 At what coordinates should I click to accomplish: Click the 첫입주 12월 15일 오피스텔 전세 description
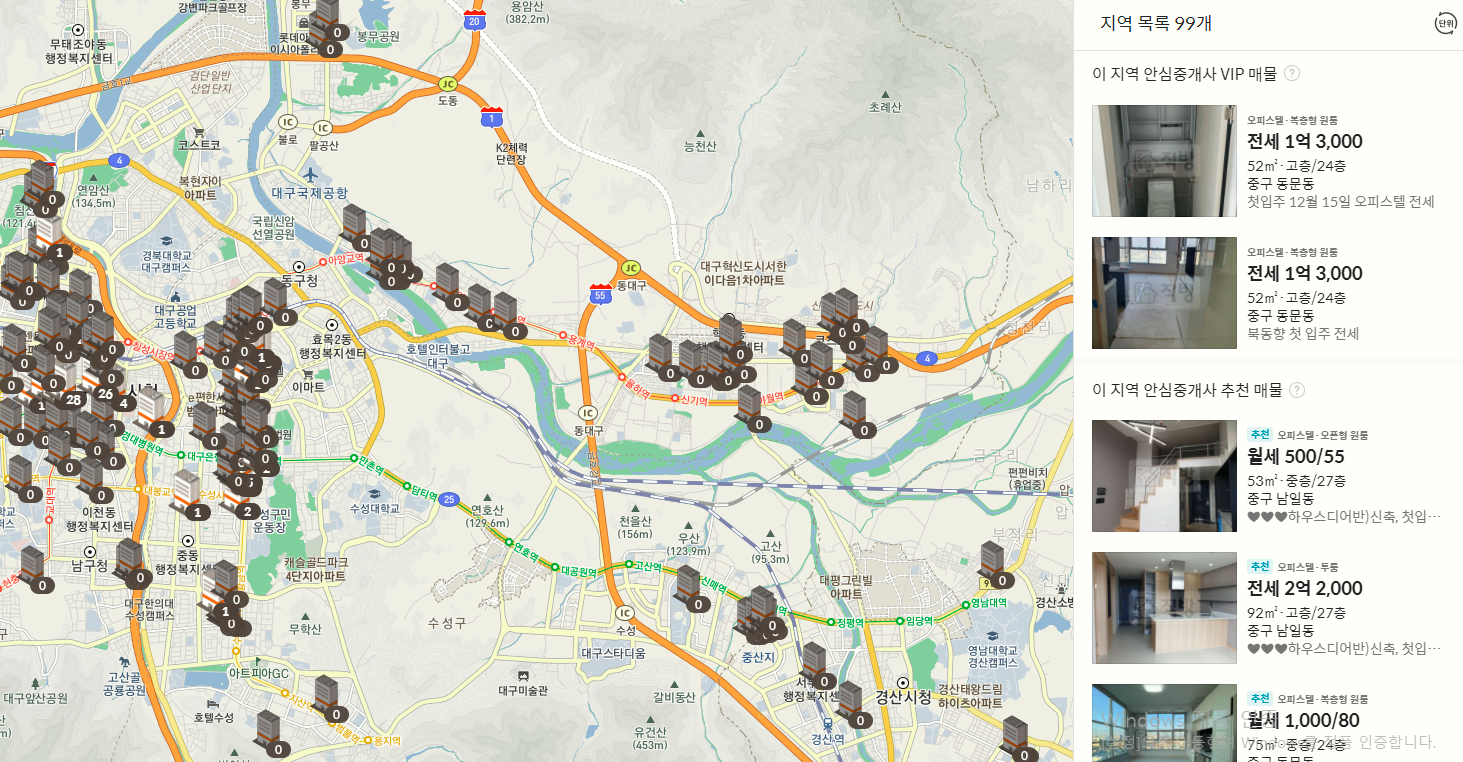pos(1341,201)
